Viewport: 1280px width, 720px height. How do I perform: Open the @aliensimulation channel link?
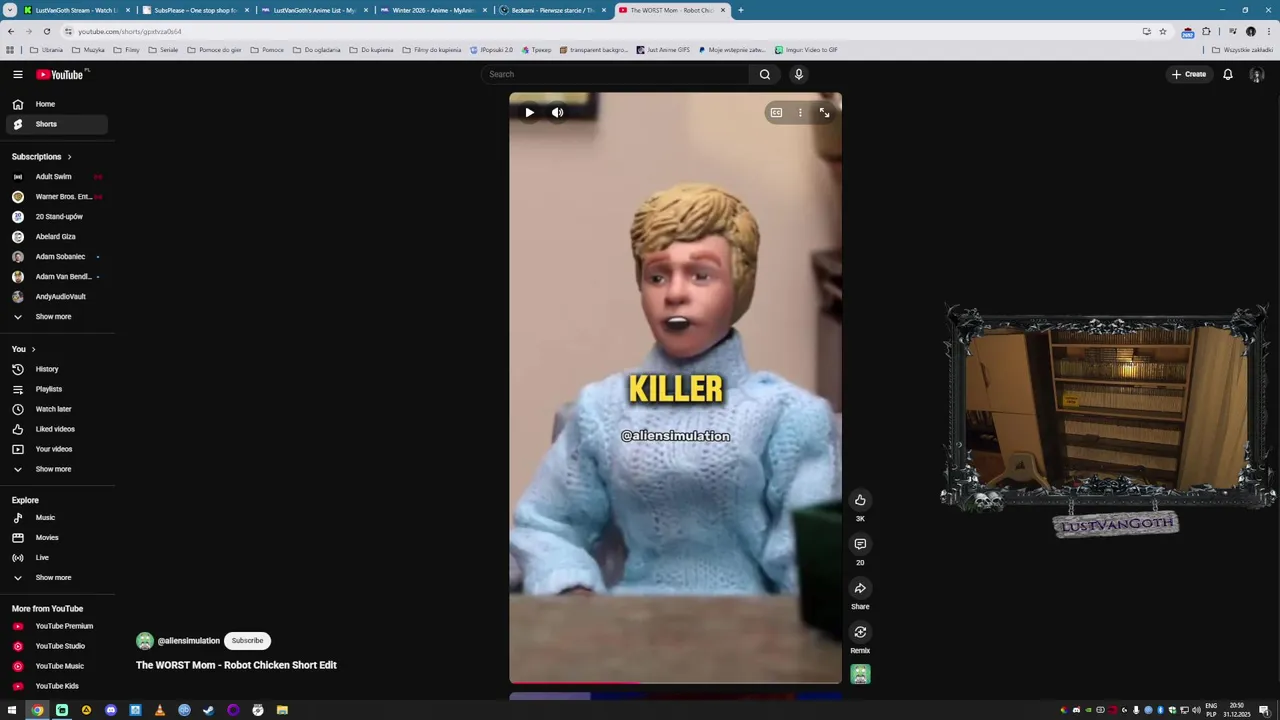188,641
